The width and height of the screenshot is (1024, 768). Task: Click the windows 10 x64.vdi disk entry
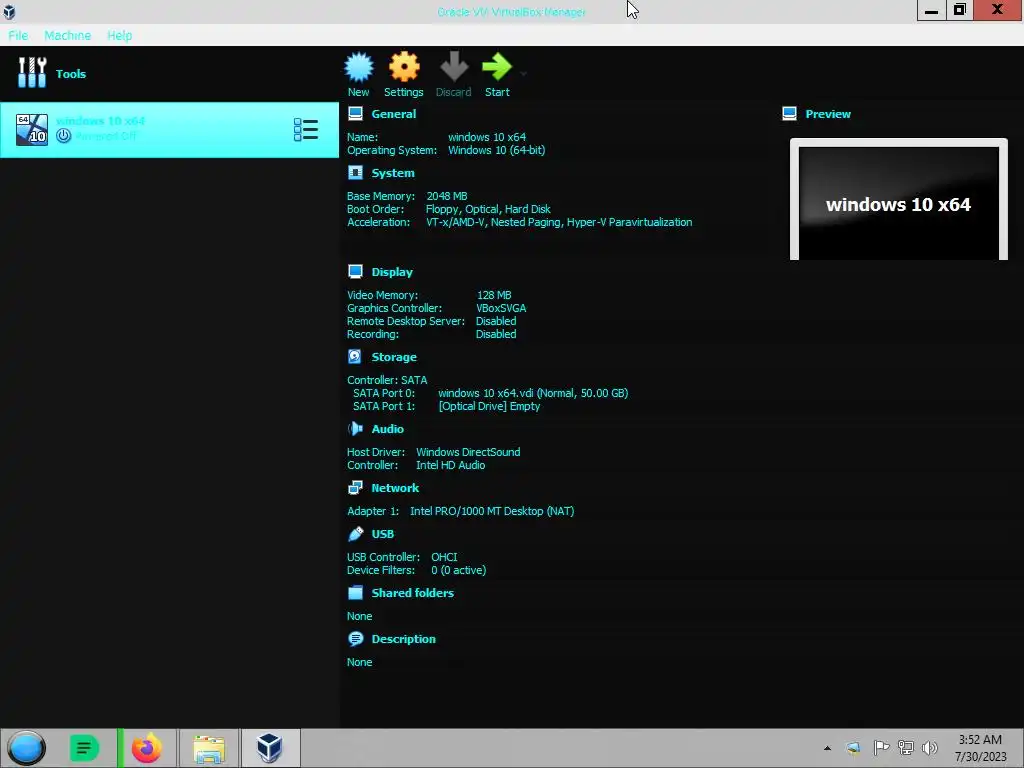point(533,393)
